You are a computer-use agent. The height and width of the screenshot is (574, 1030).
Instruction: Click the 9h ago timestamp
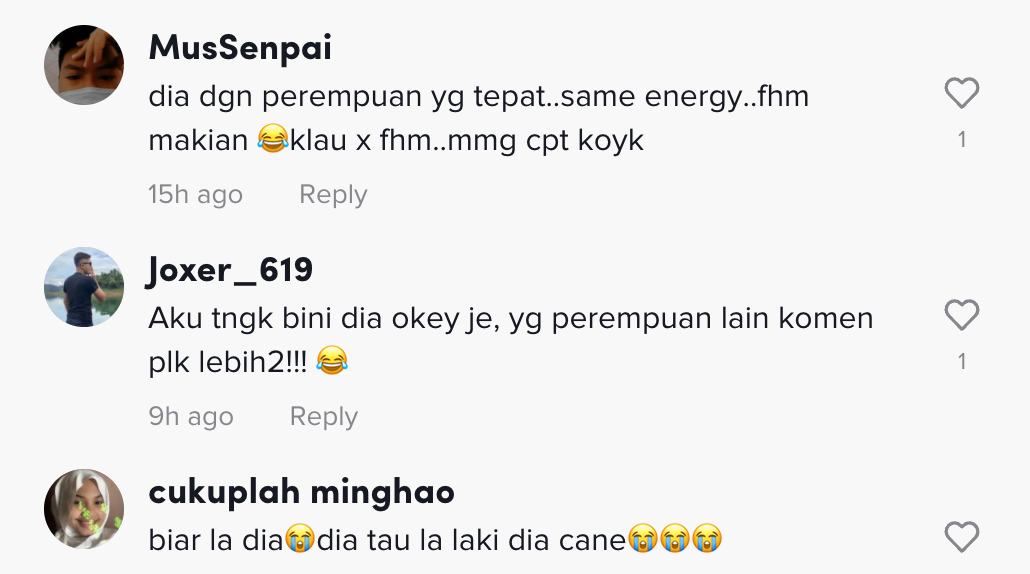coord(190,416)
